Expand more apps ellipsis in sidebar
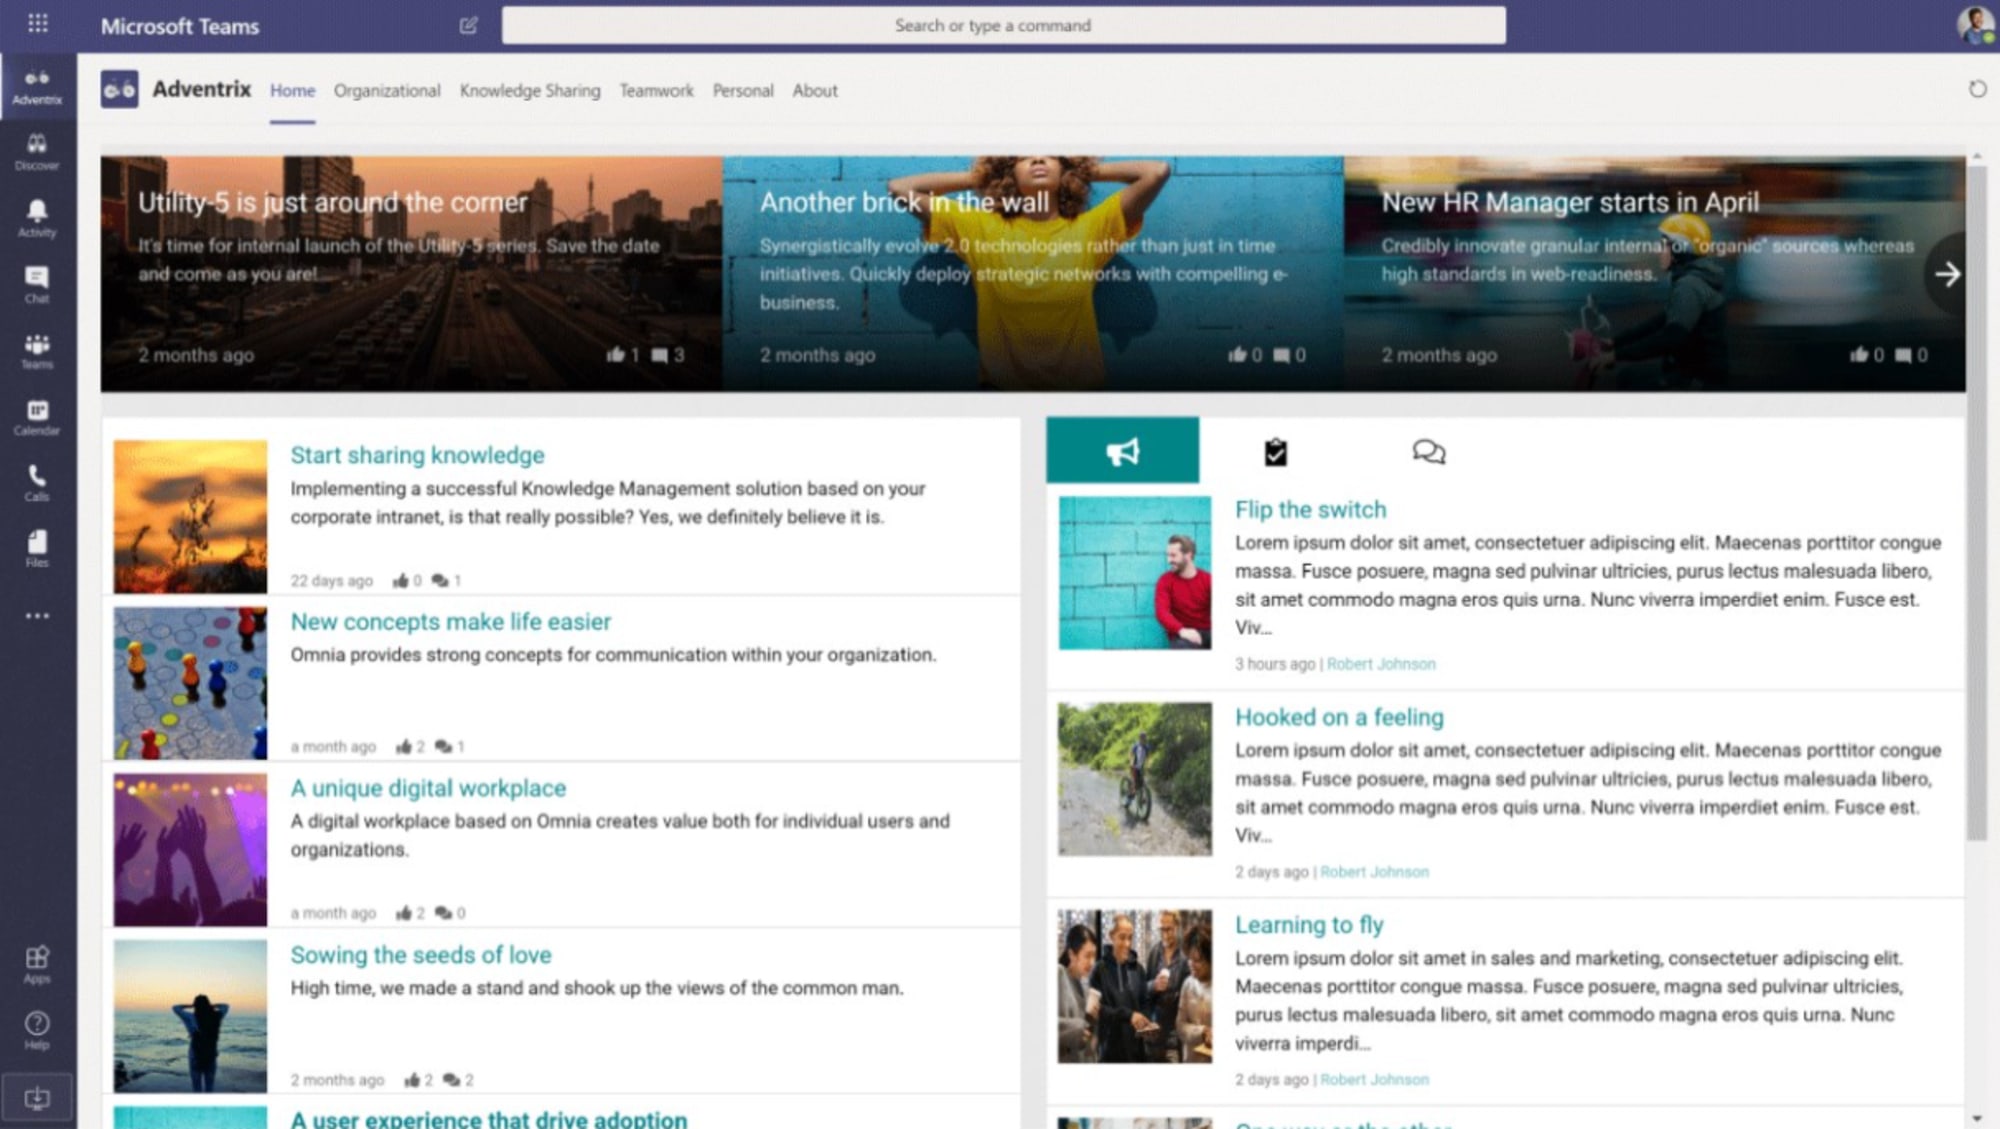Image resolution: width=2000 pixels, height=1129 pixels. coord(37,616)
